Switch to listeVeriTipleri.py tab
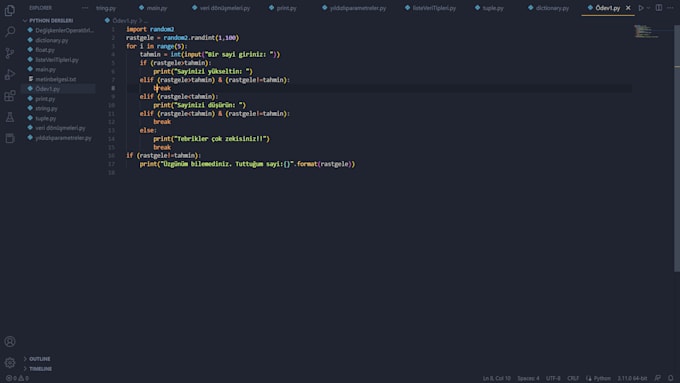The image size is (680, 383). point(430,8)
